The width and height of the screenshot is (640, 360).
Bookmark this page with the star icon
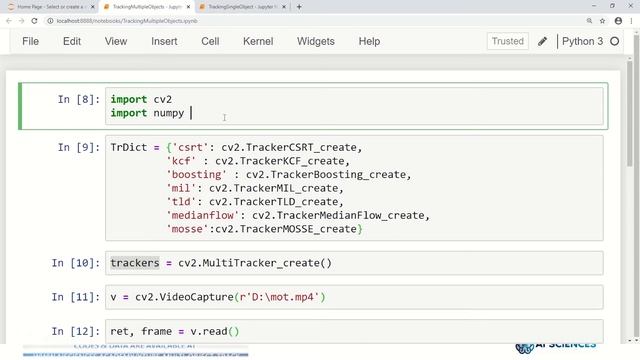[602, 21]
